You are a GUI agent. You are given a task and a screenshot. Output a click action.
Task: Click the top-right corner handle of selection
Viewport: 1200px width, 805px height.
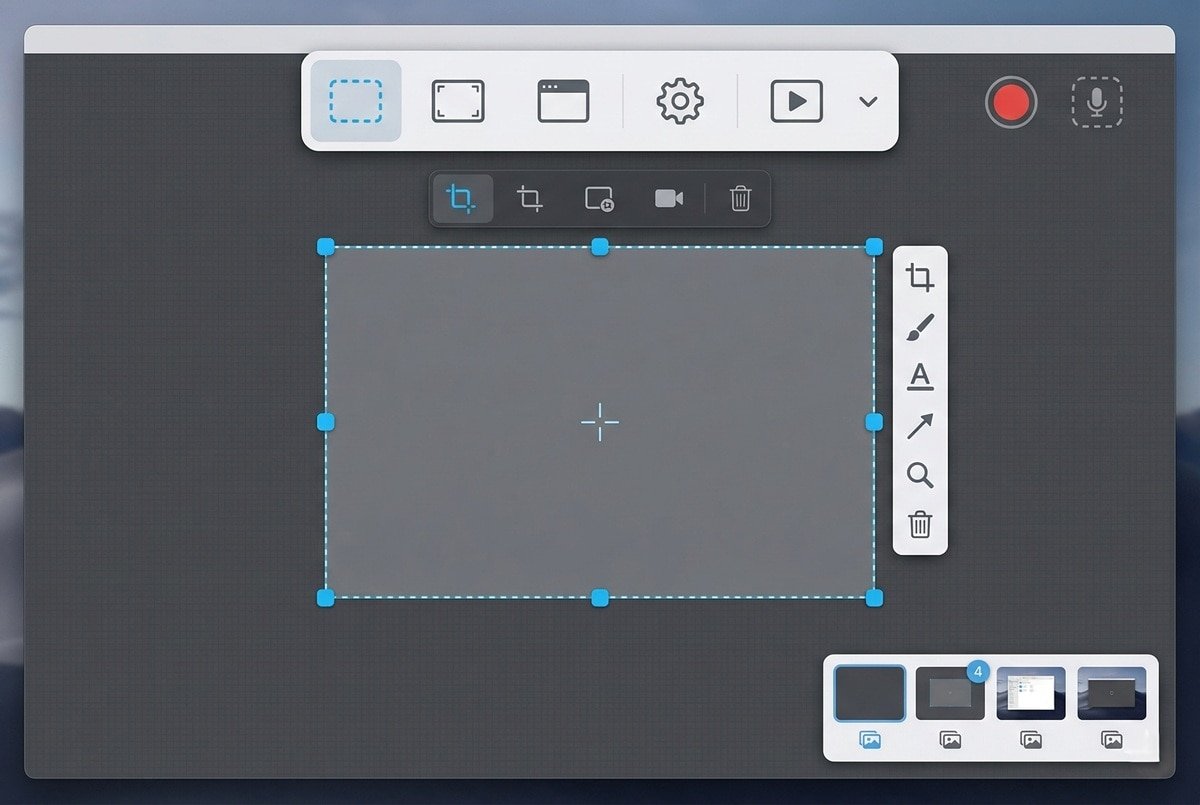click(x=874, y=247)
